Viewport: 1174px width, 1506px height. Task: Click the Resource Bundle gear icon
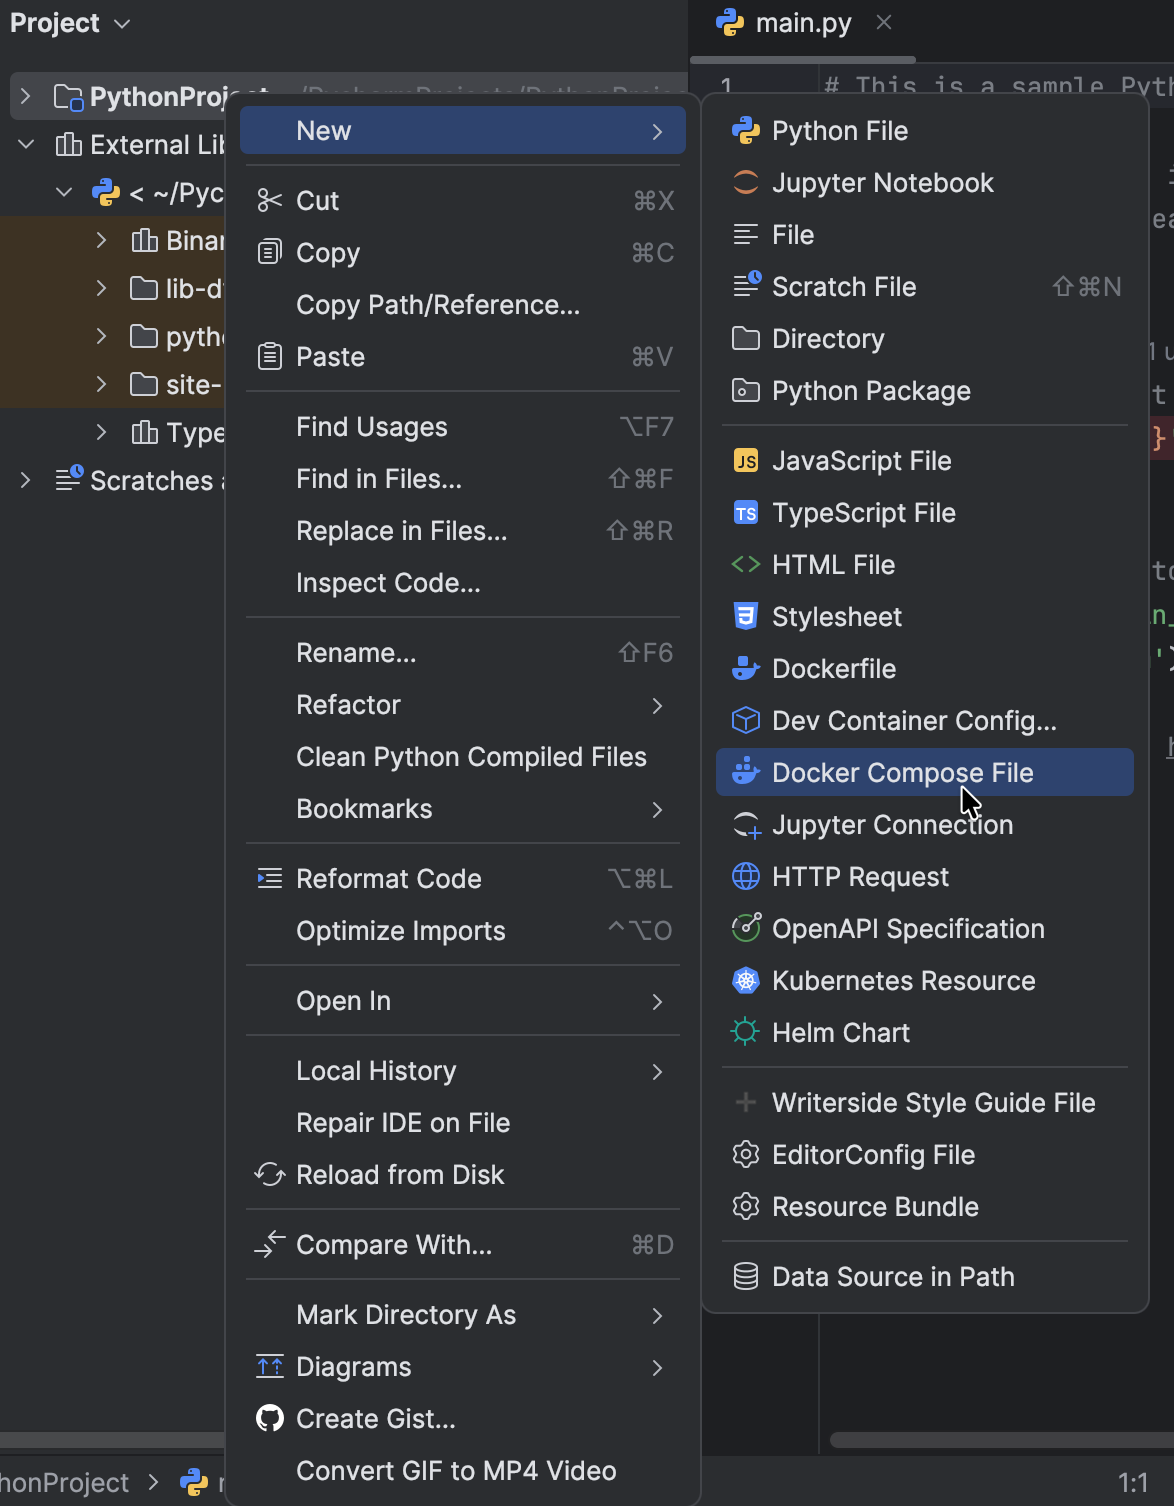click(x=746, y=1207)
